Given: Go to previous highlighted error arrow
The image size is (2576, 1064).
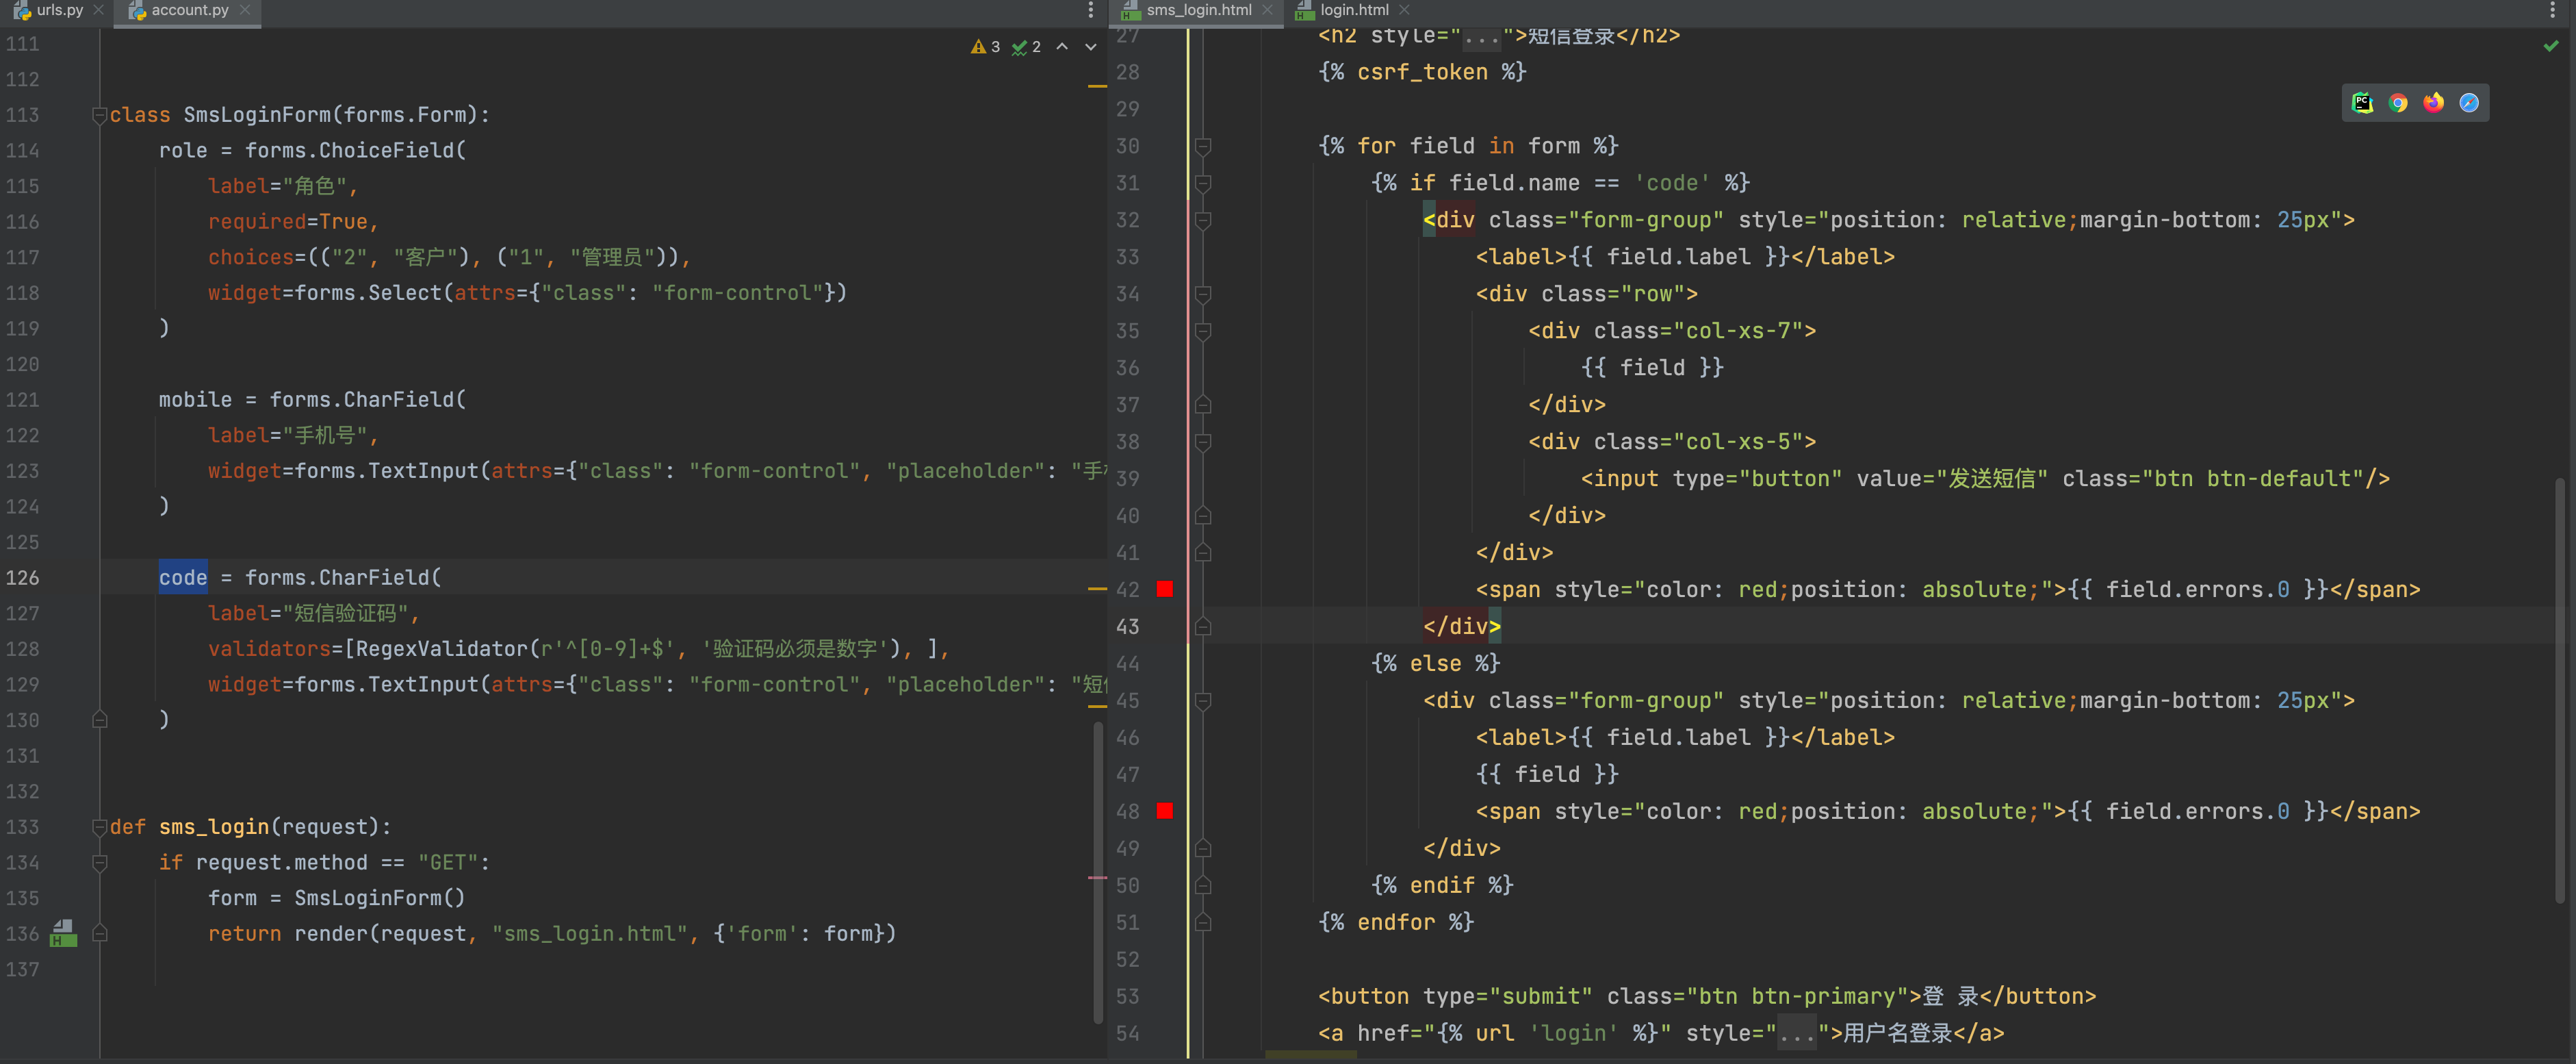Looking at the screenshot, I should [1062, 47].
